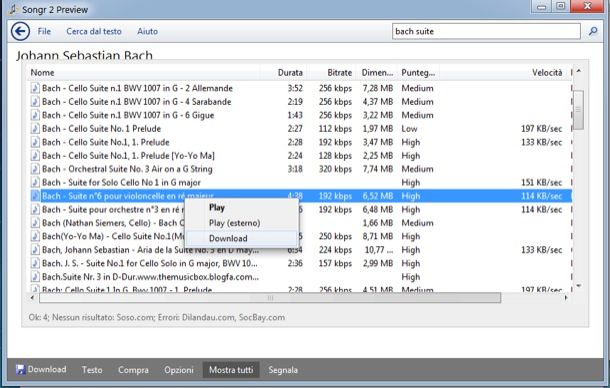Sort by the Punteg... column header

click(418, 72)
